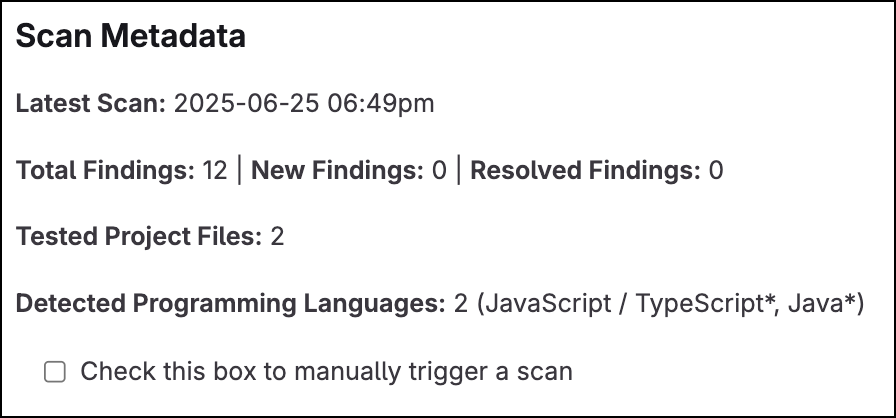Click the 'Total Findings:' label
Image resolution: width=896 pixels, height=418 pixels.
(106, 170)
